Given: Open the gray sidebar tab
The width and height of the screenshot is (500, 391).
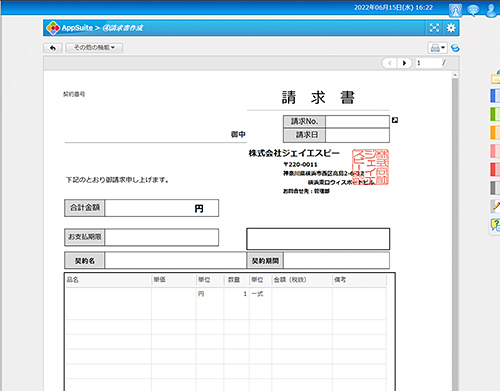Looking at the screenshot, I should [x=495, y=188].
